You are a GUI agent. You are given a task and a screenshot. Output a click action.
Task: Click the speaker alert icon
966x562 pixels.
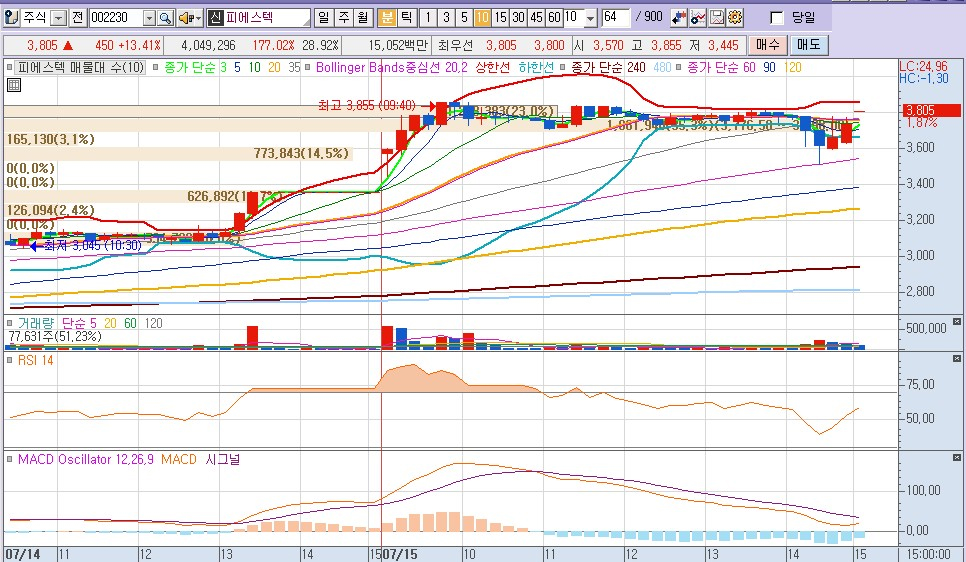[x=186, y=18]
